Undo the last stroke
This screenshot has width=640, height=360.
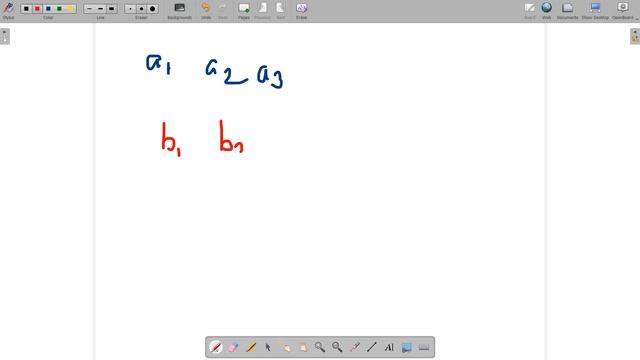click(x=206, y=11)
